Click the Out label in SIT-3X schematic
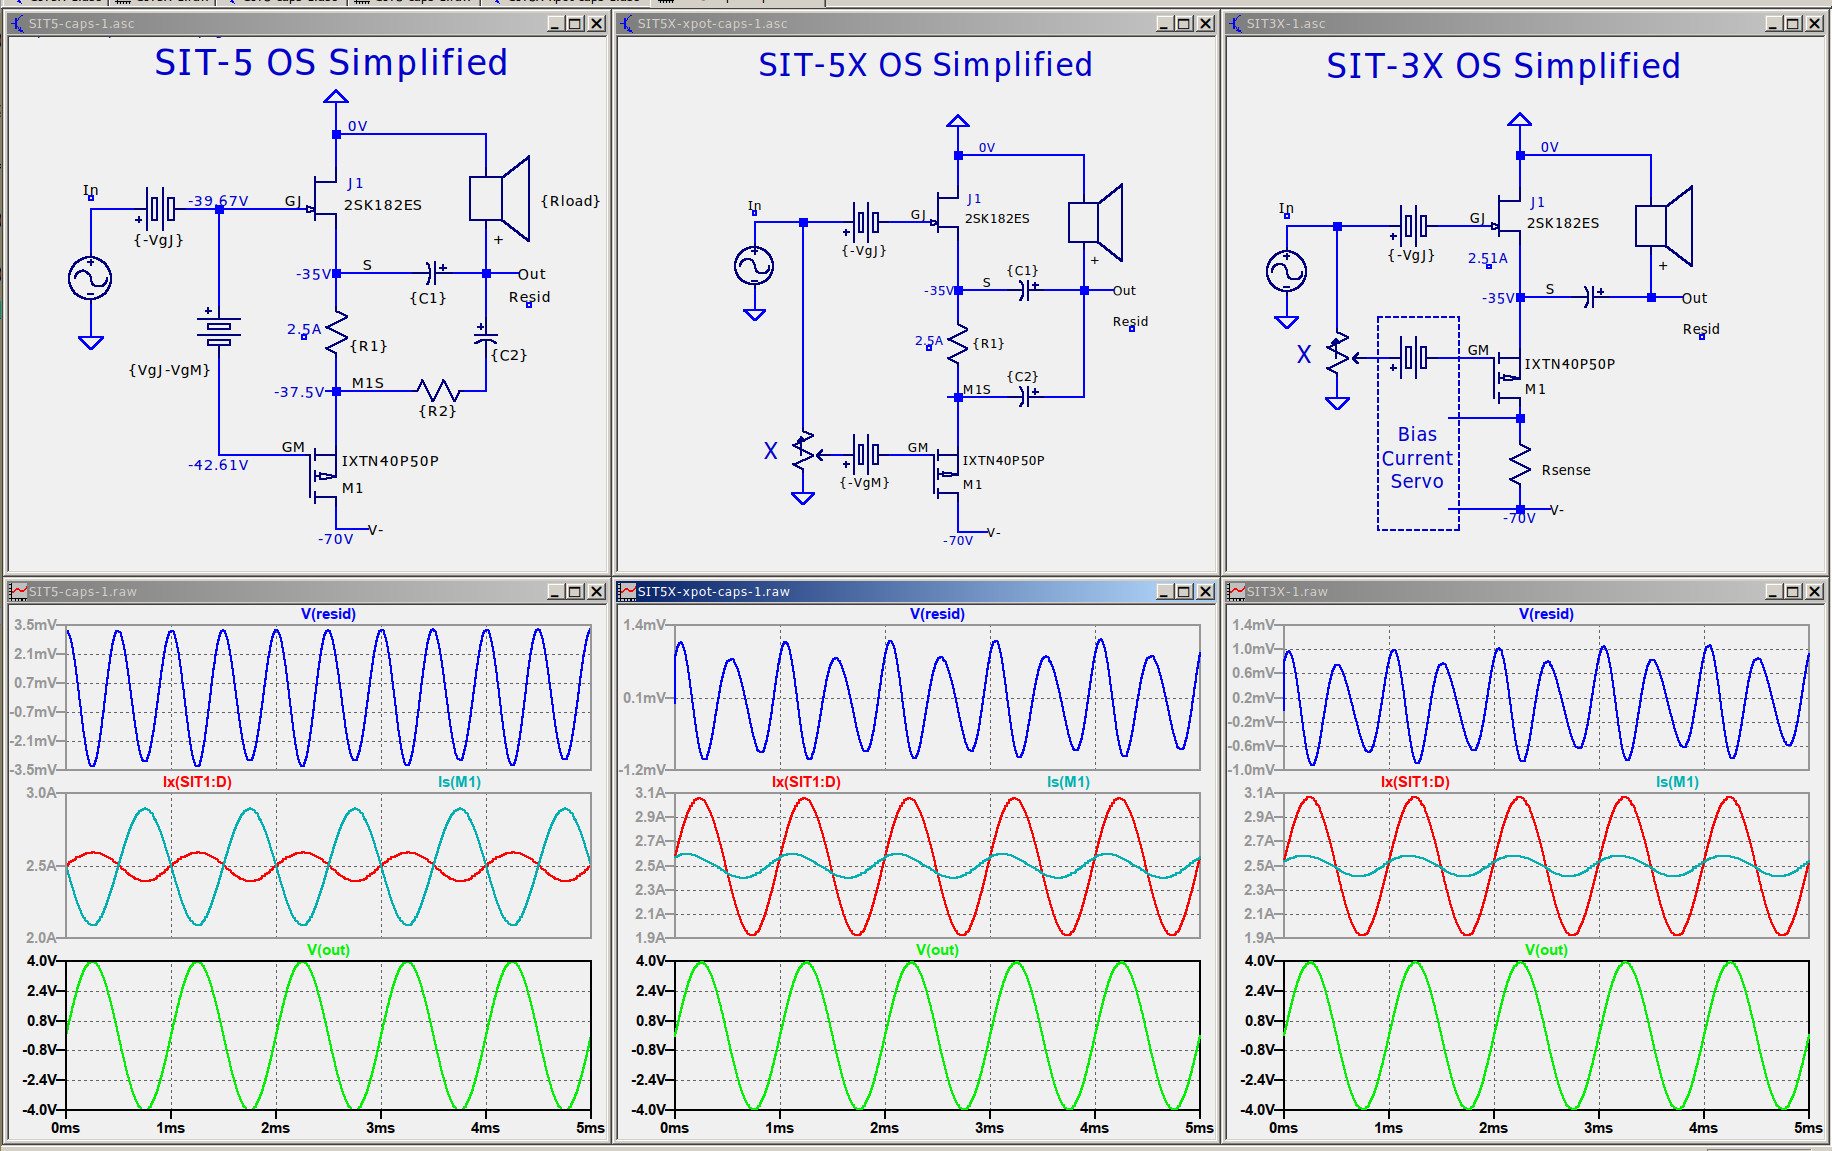The height and width of the screenshot is (1151, 1832). coord(1694,298)
